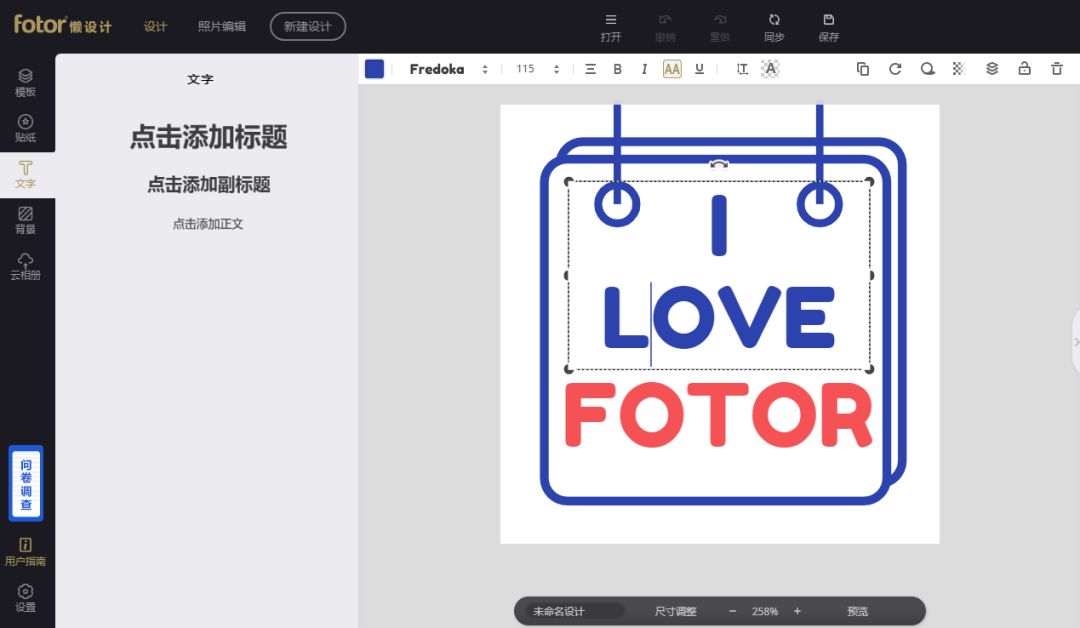
Task: Open the 问卷调查 survey button
Action: tap(26, 483)
